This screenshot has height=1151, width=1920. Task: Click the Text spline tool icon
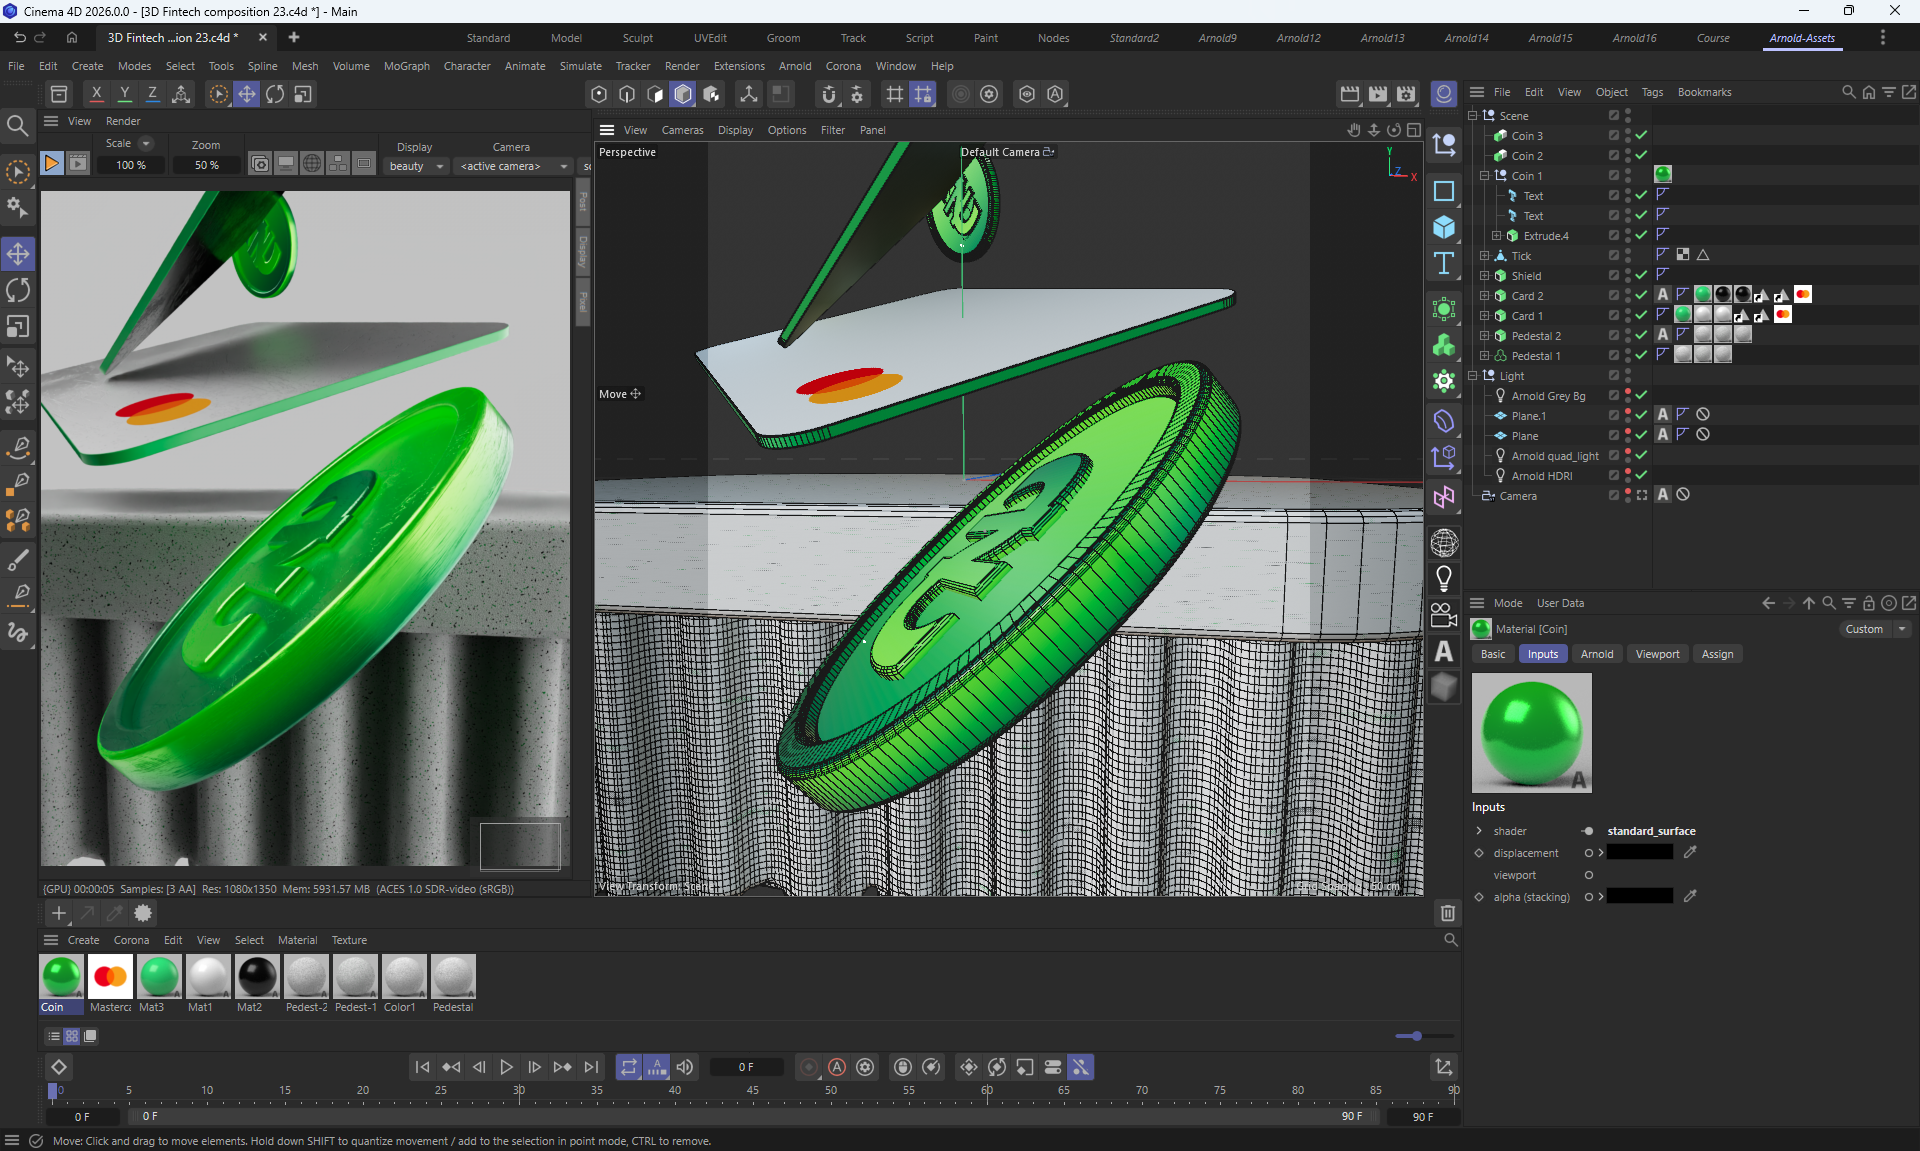coord(1444,263)
